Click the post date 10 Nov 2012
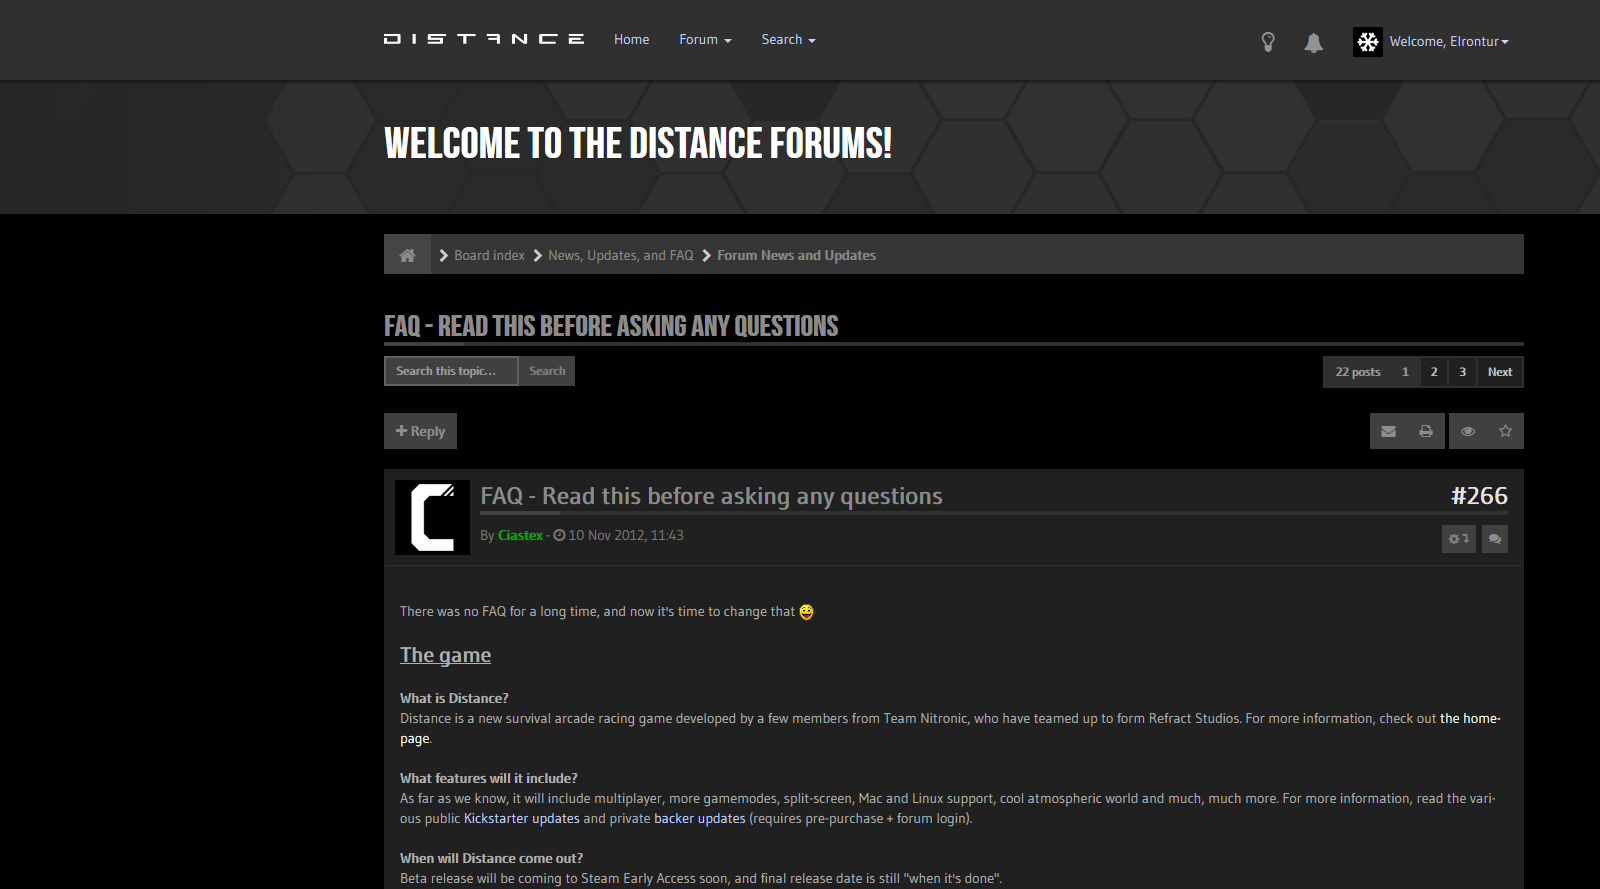This screenshot has width=1600, height=889. pos(626,535)
